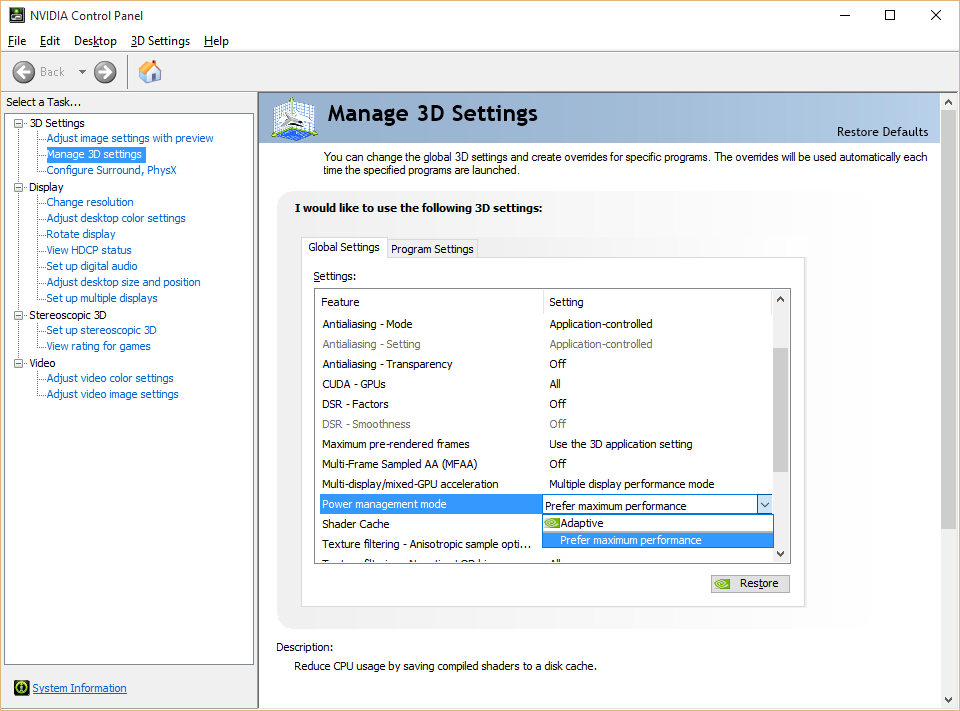Collapse the Stereoscopic 3D tree node

tap(18, 315)
